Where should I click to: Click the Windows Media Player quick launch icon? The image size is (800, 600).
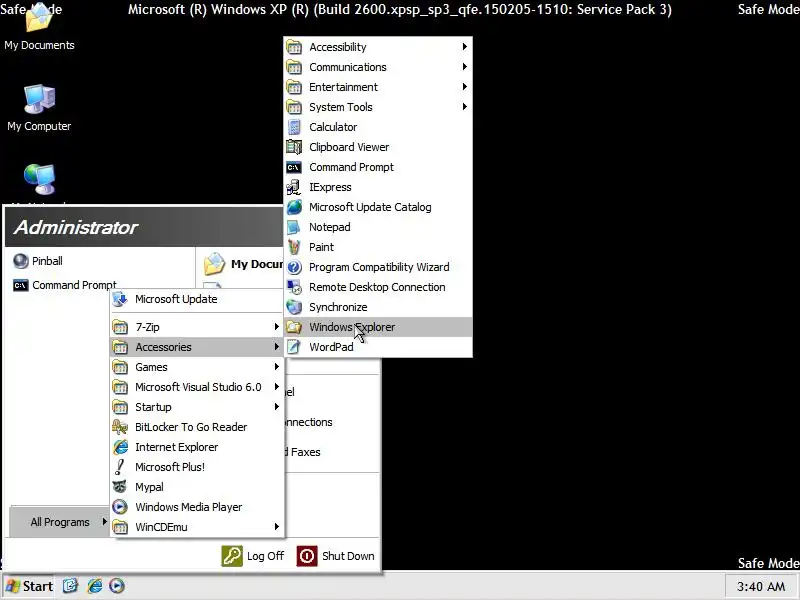coord(117,586)
